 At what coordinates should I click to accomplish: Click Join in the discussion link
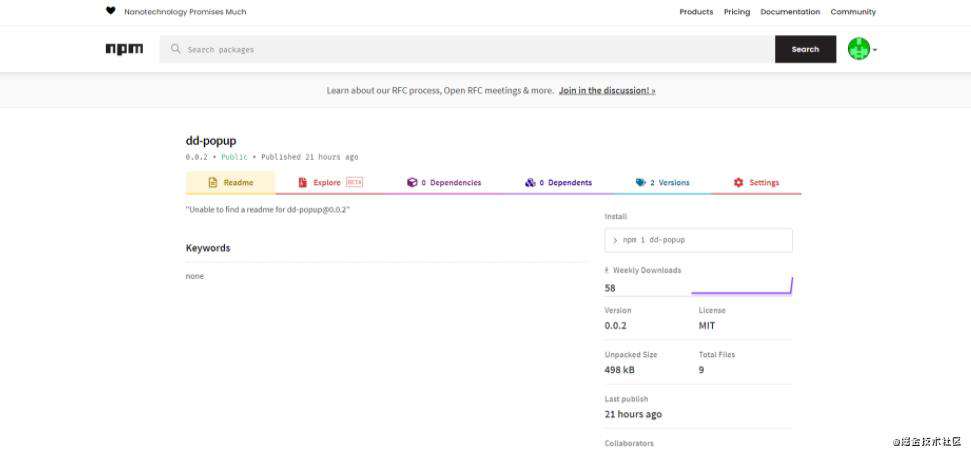[x=607, y=90]
